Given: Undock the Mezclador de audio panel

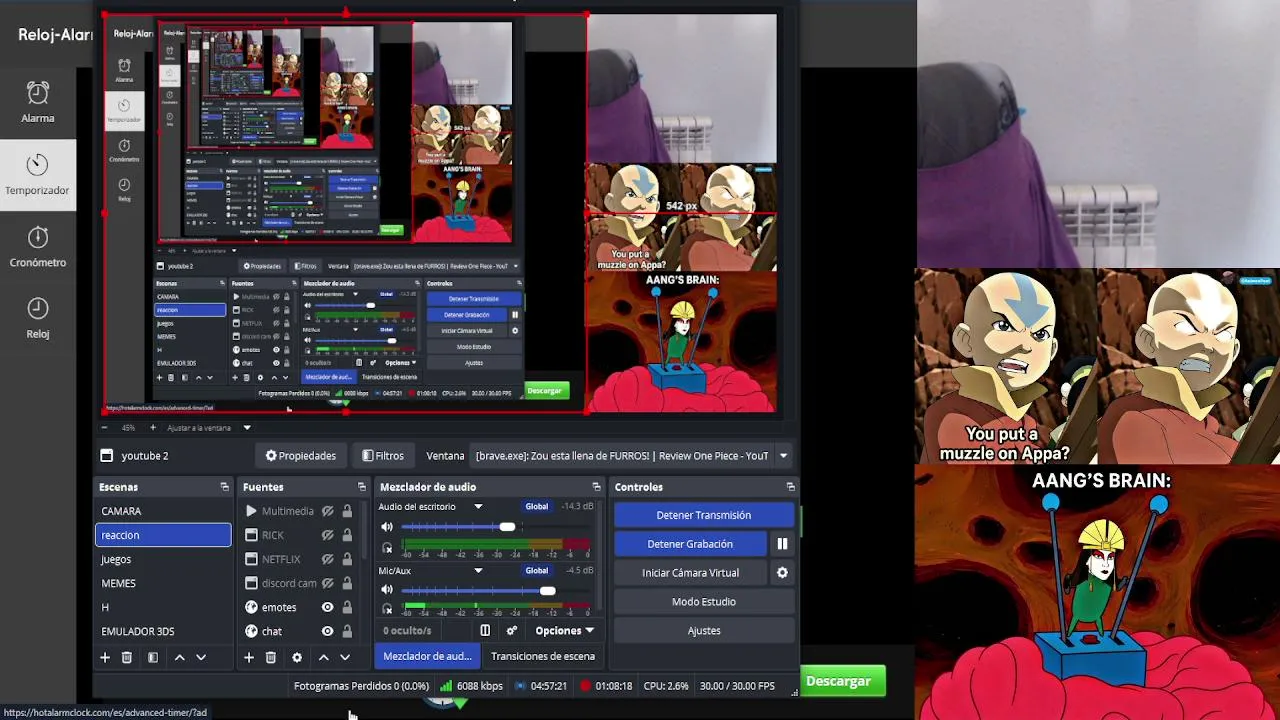Looking at the screenshot, I should (596, 487).
